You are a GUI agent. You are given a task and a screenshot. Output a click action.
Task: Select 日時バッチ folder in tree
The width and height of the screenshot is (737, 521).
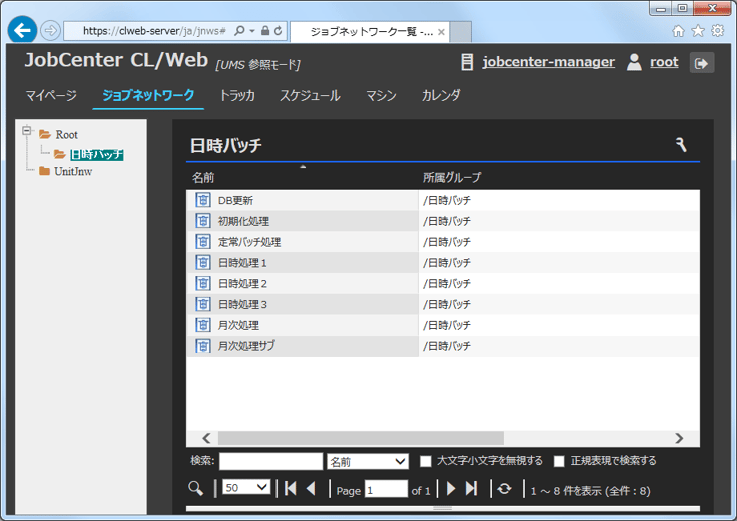coord(97,155)
